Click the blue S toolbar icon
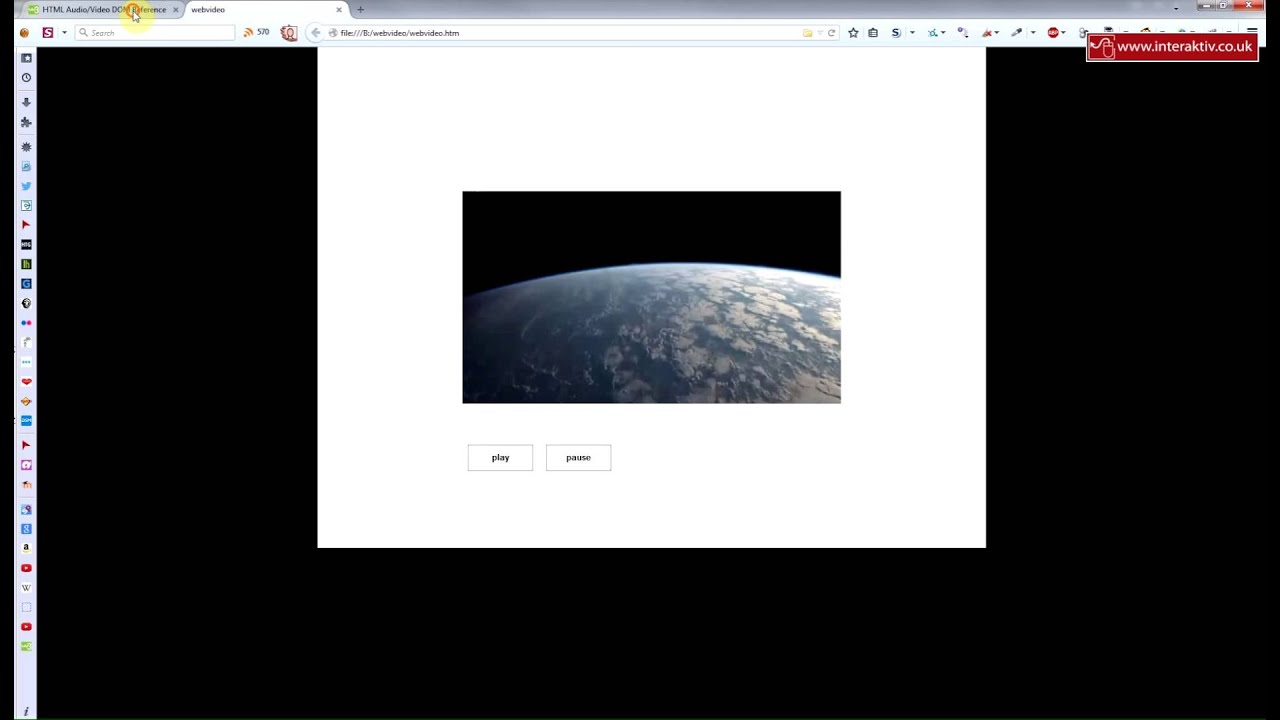 pos(896,33)
